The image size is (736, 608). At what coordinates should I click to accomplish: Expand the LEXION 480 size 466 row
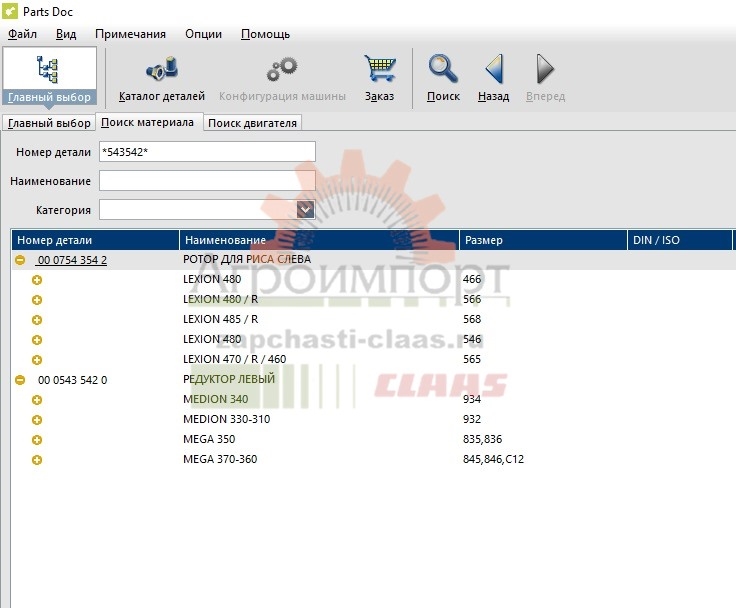pyautogui.click(x=37, y=280)
